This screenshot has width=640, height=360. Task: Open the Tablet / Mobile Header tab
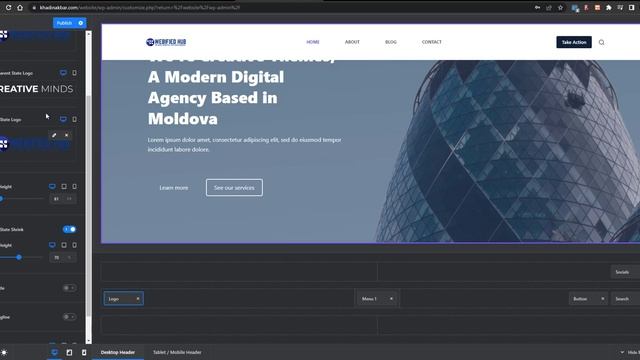177,352
